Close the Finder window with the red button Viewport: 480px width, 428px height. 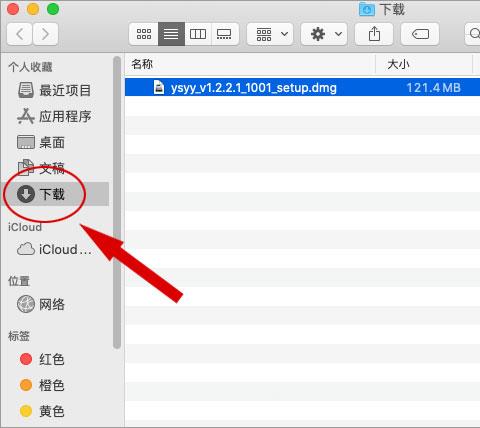point(13,9)
